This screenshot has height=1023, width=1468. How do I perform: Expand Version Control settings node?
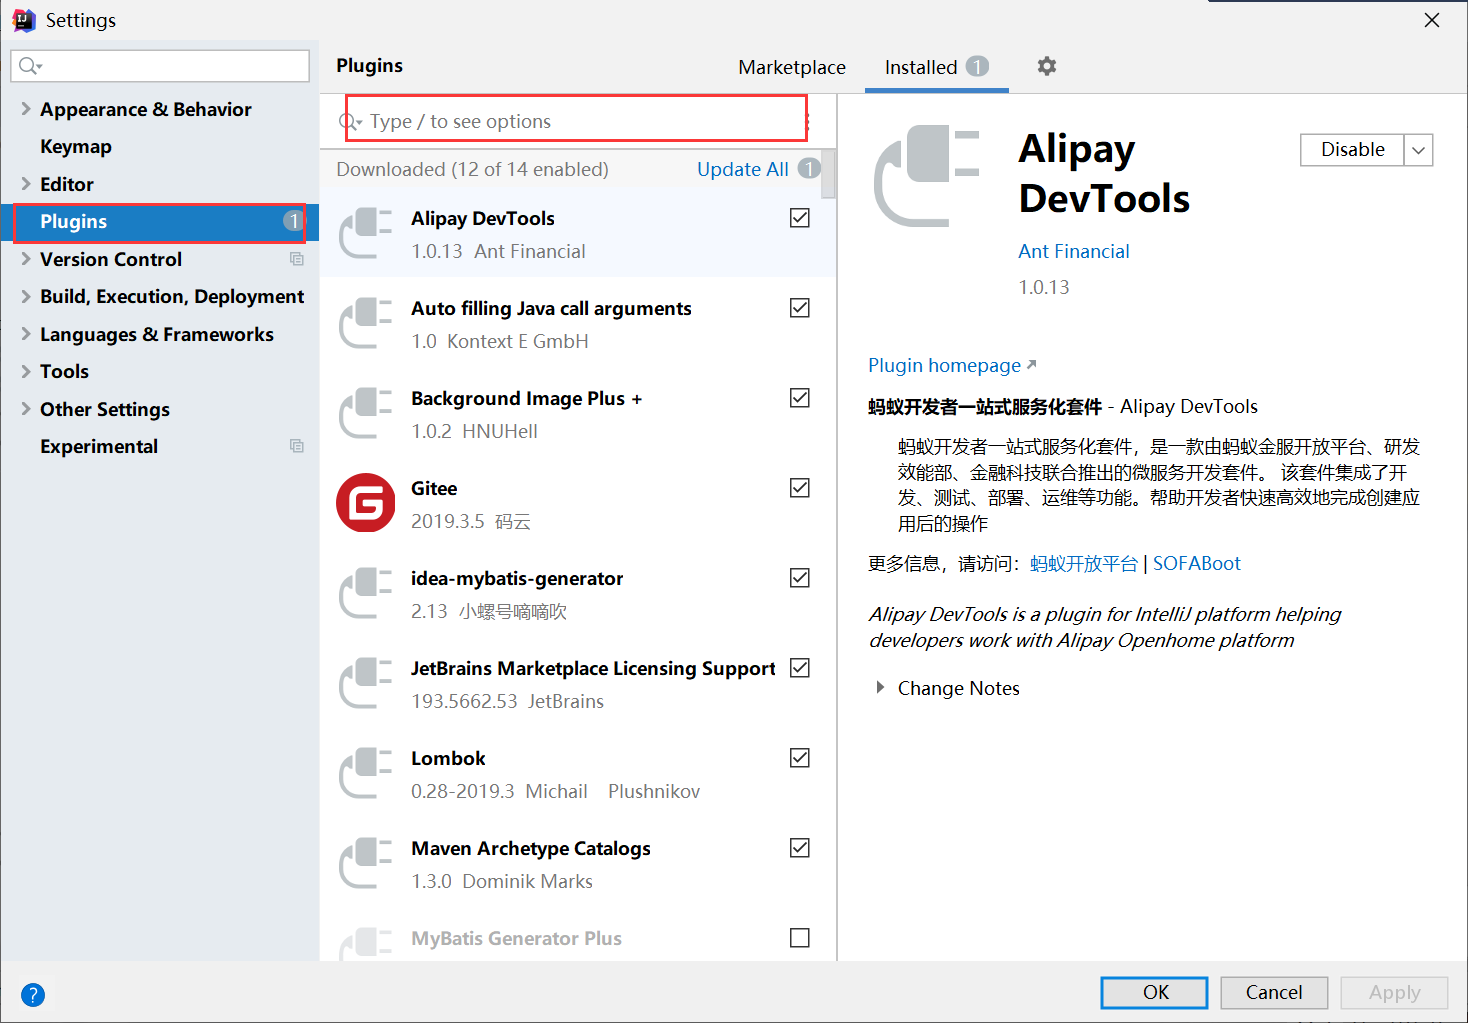click(x=26, y=259)
